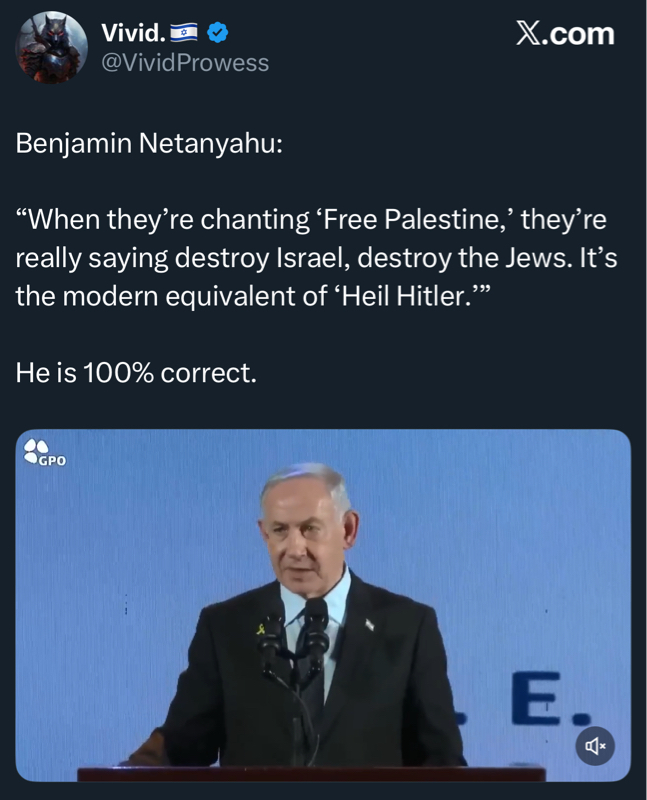Click the phrase "modern equivalent" in the tweet
Viewport: 647px width, 800px height.
(x=210, y=295)
